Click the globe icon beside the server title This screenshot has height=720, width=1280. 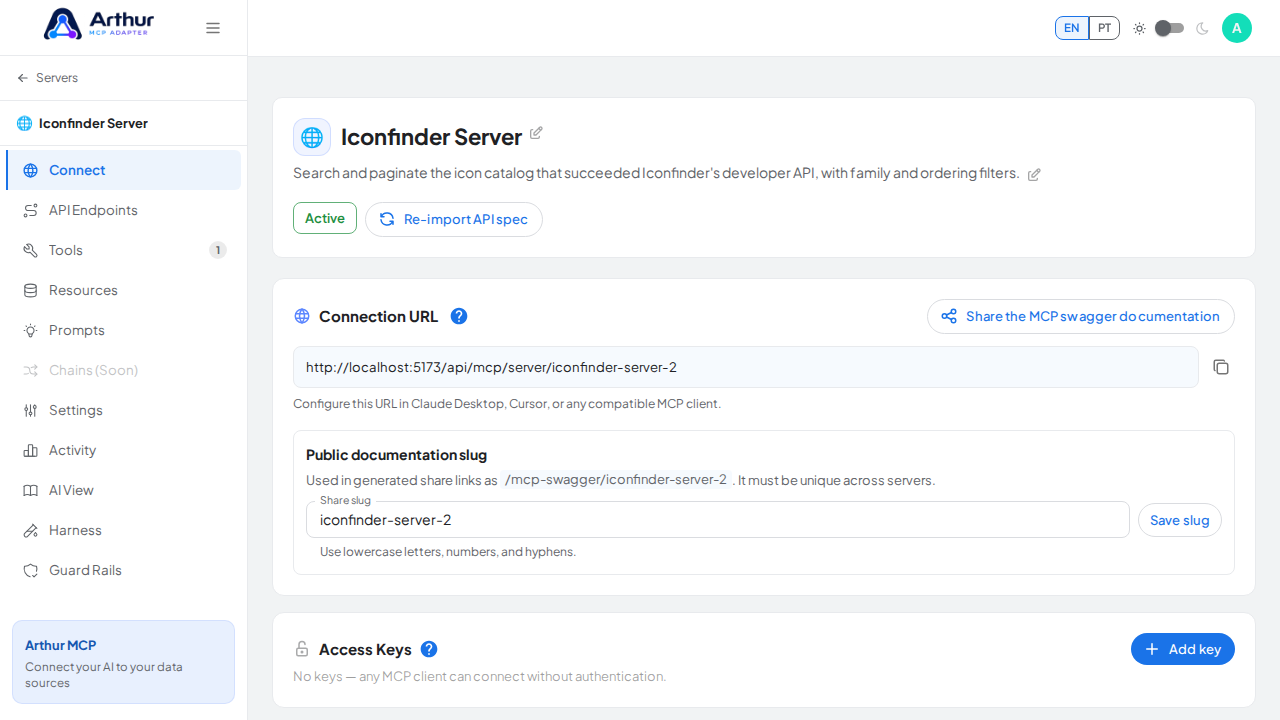(312, 137)
